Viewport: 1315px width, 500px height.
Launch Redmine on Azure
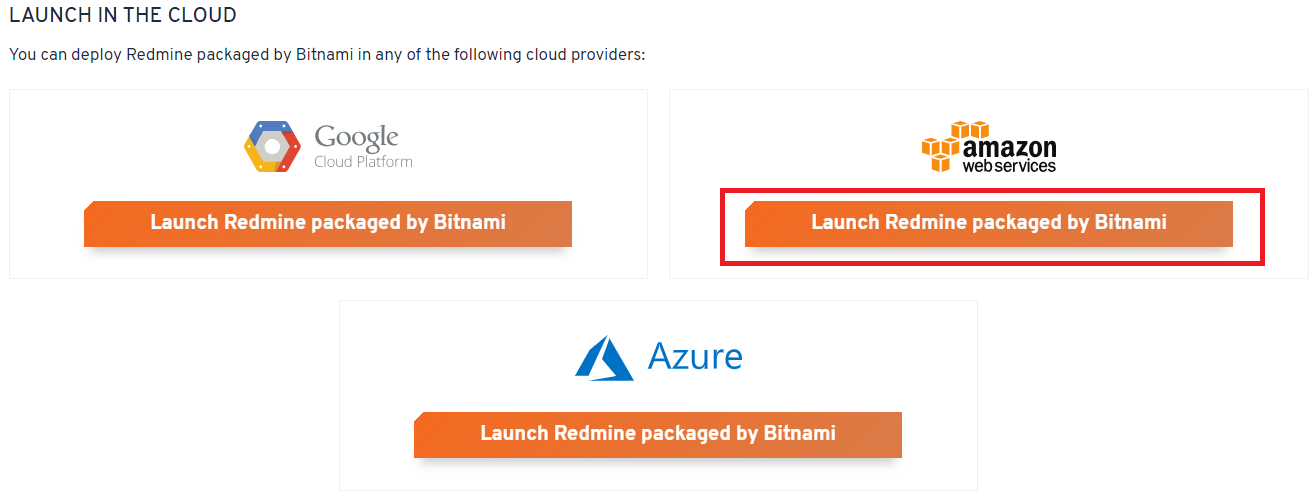(x=658, y=434)
